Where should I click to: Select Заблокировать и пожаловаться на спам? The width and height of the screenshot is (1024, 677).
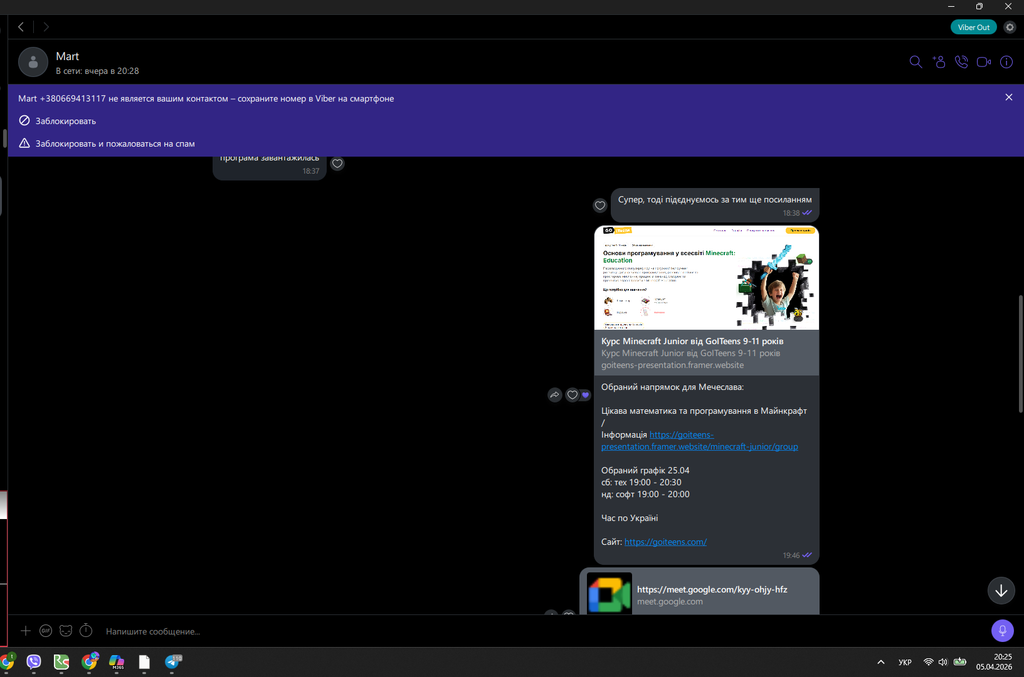pyautogui.click(x=106, y=144)
